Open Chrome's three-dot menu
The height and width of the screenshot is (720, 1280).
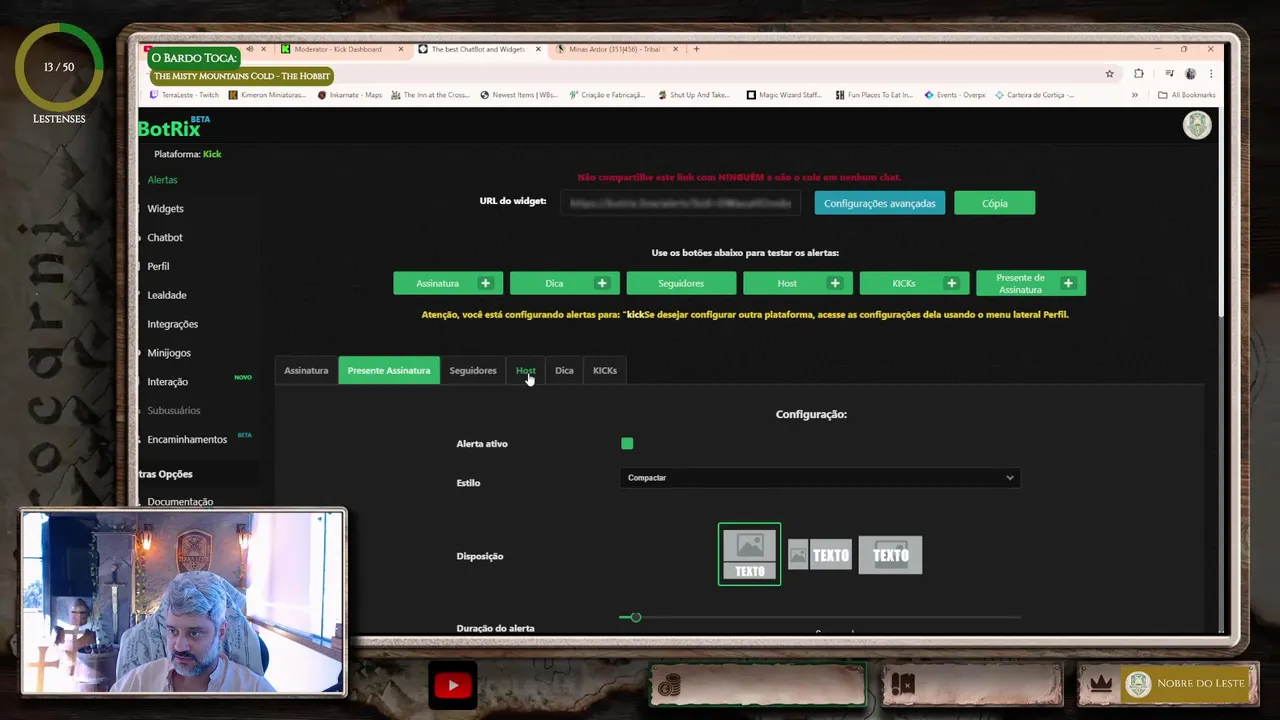(x=1211, y=73)
